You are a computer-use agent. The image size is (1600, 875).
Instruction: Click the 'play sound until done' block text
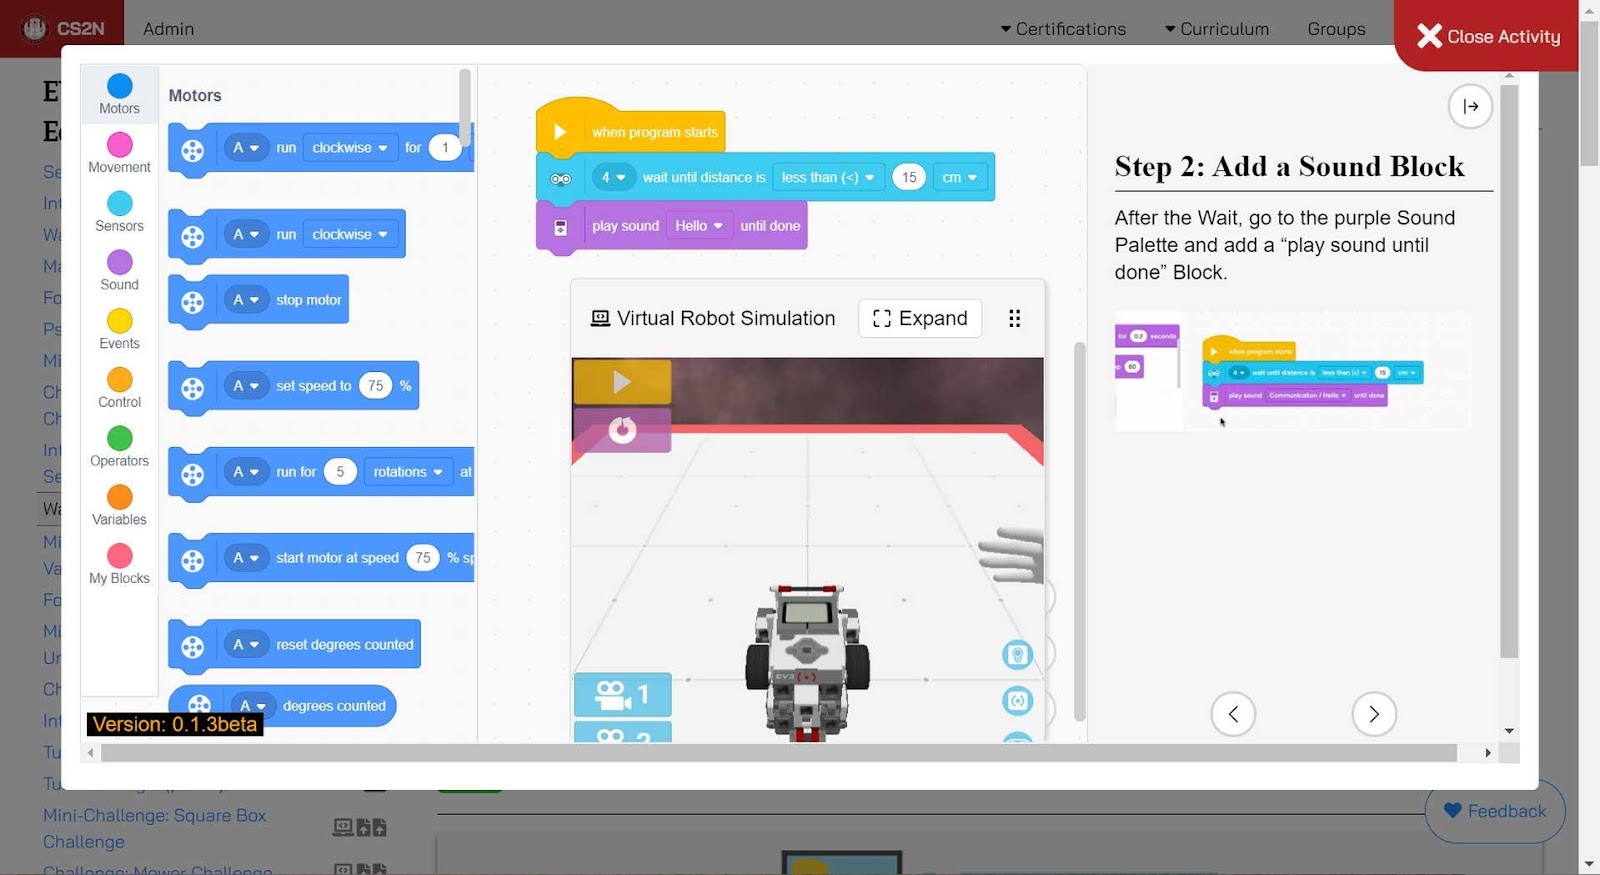695,226
